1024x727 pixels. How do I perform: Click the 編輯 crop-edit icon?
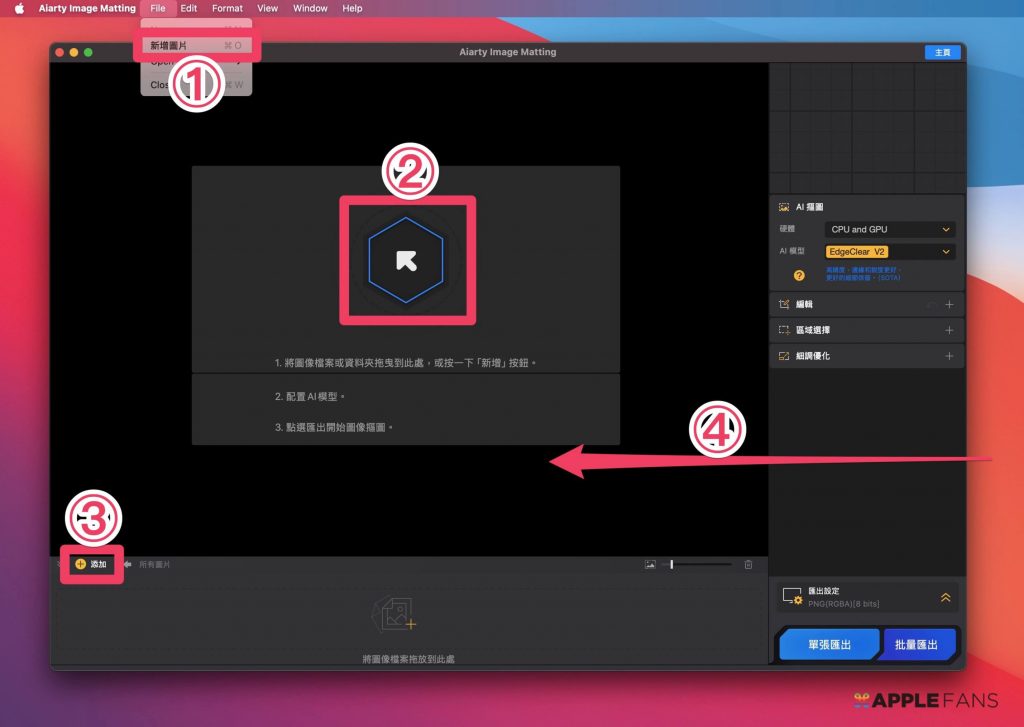click(784, 304)
